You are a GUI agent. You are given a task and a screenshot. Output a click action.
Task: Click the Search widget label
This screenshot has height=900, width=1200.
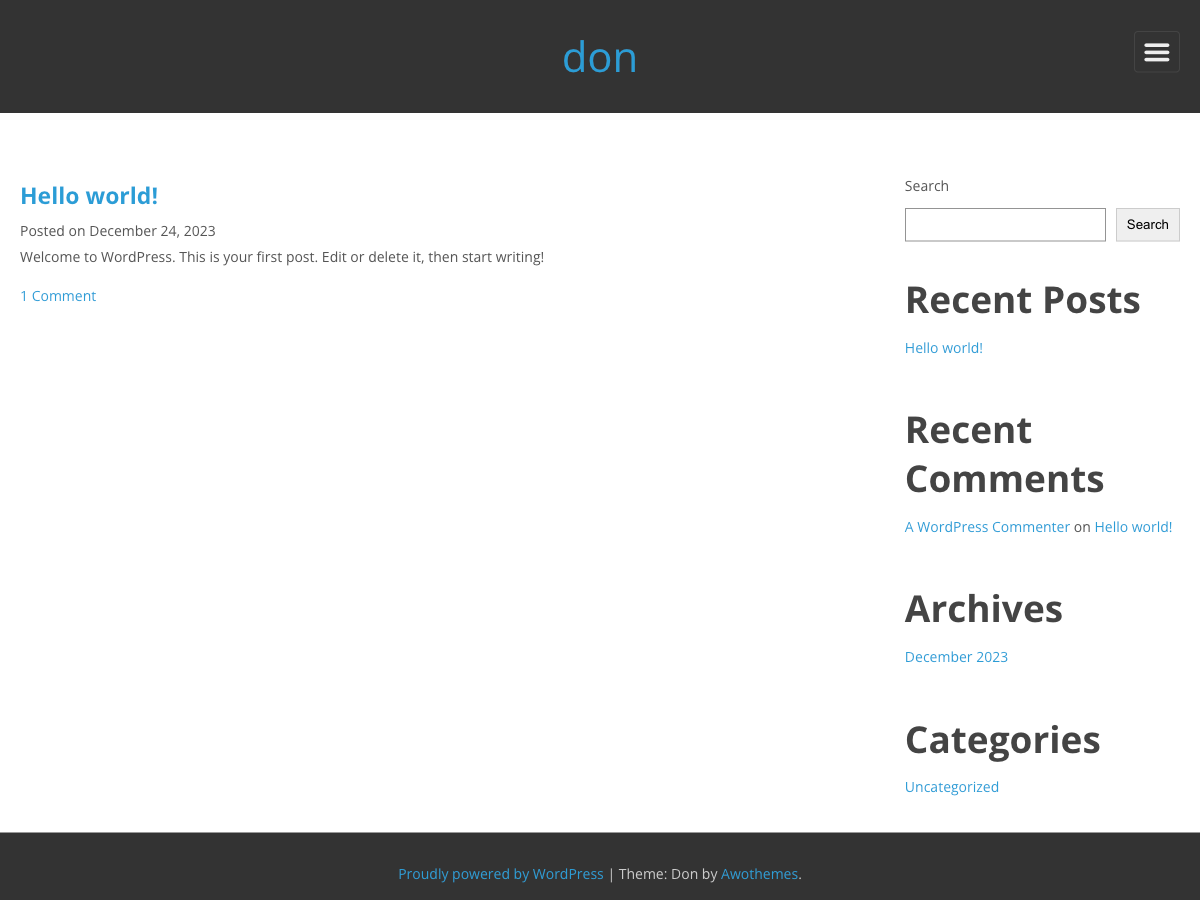(x=926, y=185)
